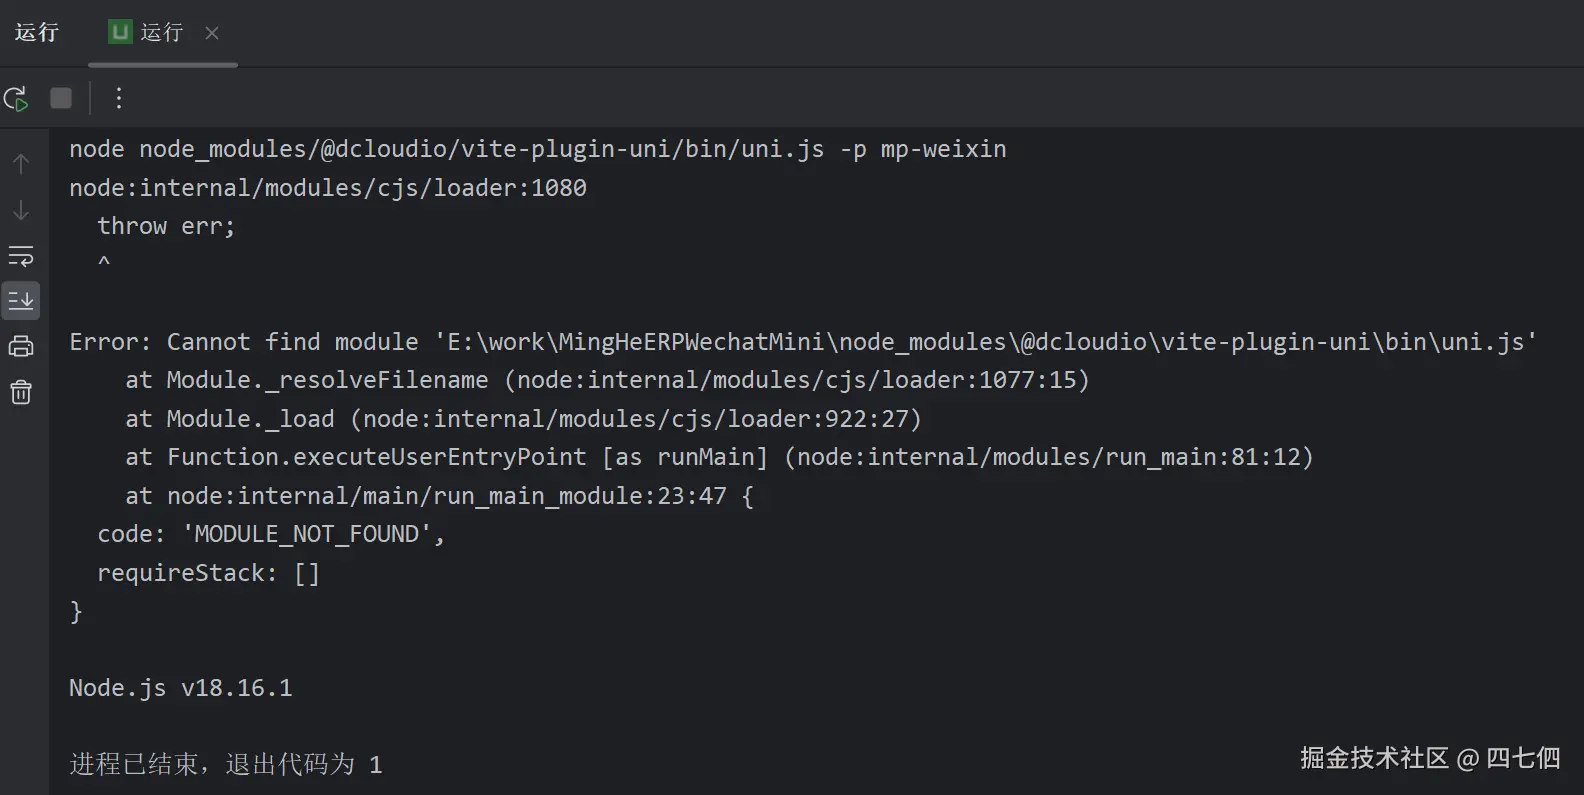Clear console with the trash icon
The height and width of the screenshot is (795, 1584).
click(x=21, y=392)
